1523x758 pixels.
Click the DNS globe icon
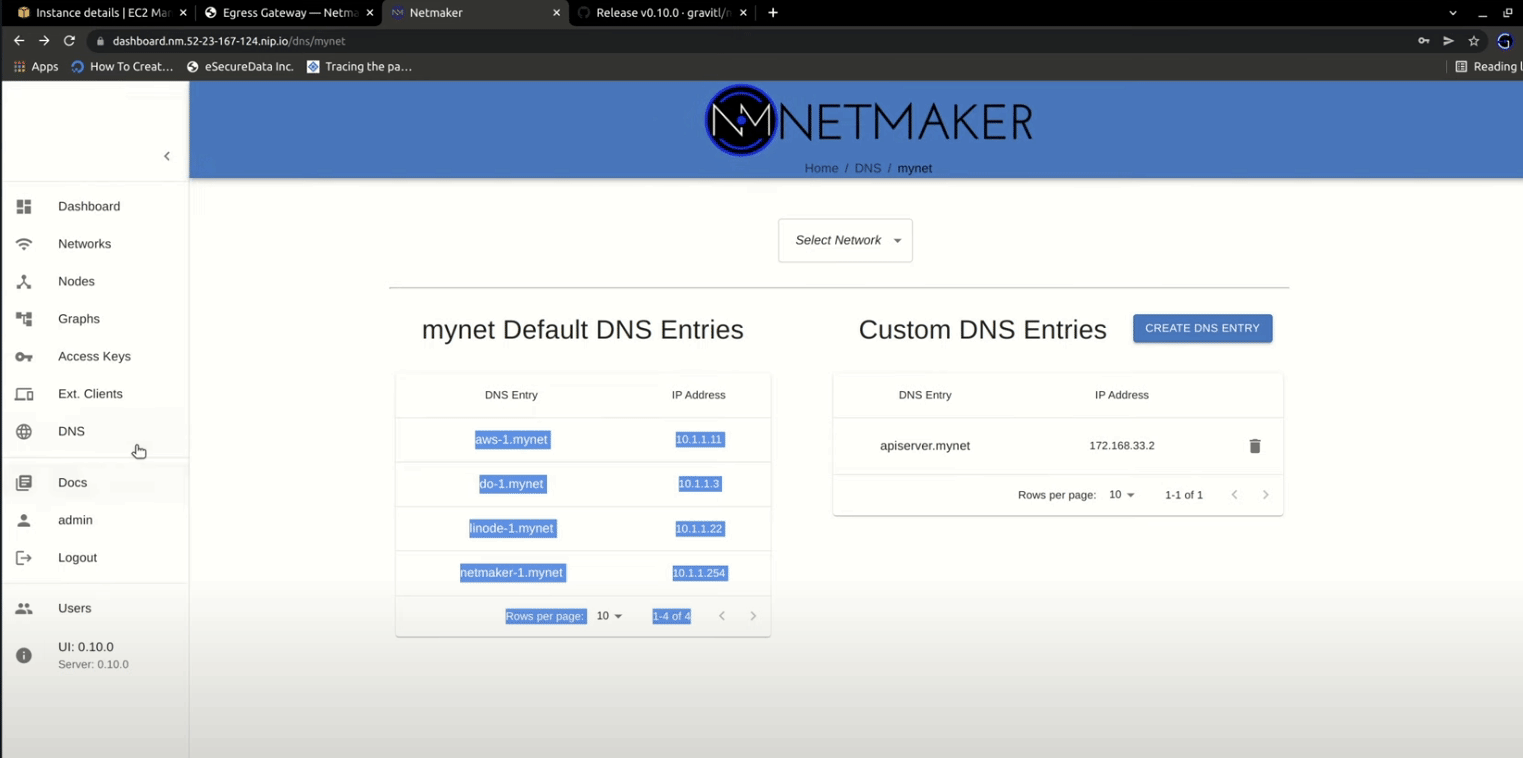point(24,432)
